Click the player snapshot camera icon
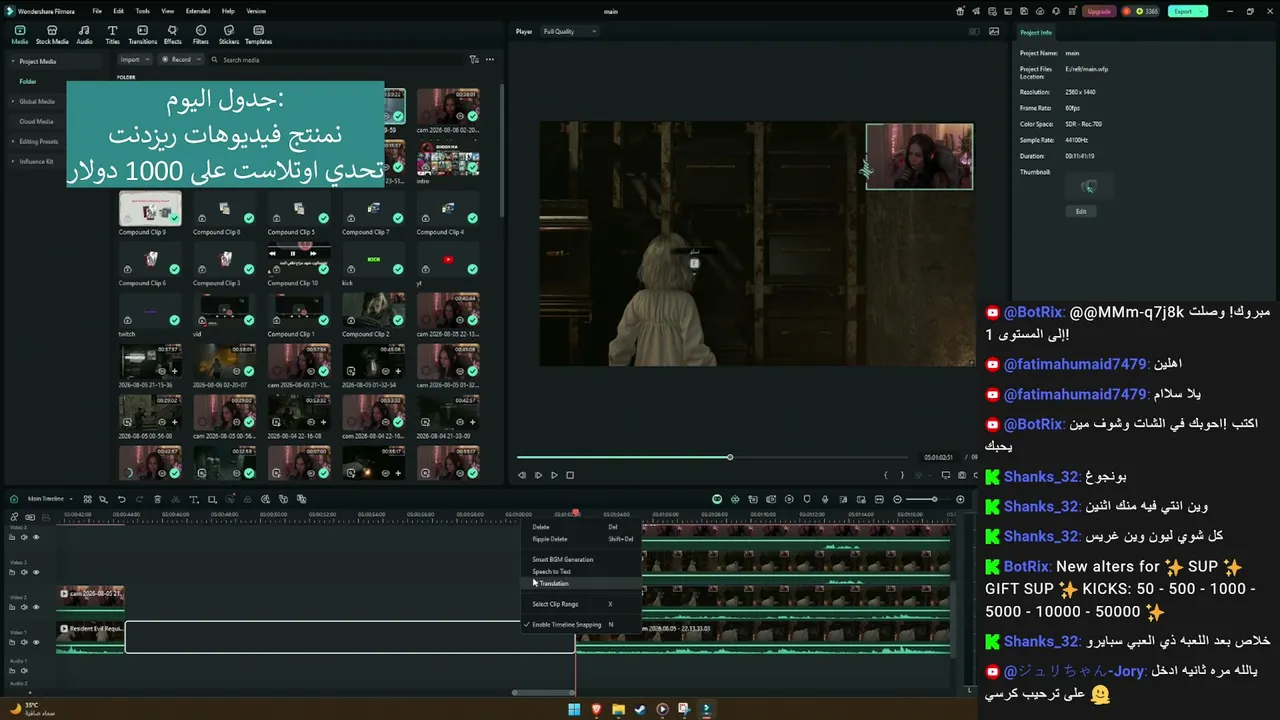Image resolution: width=1280 pixels, height=720 pixels. point(962,475)
